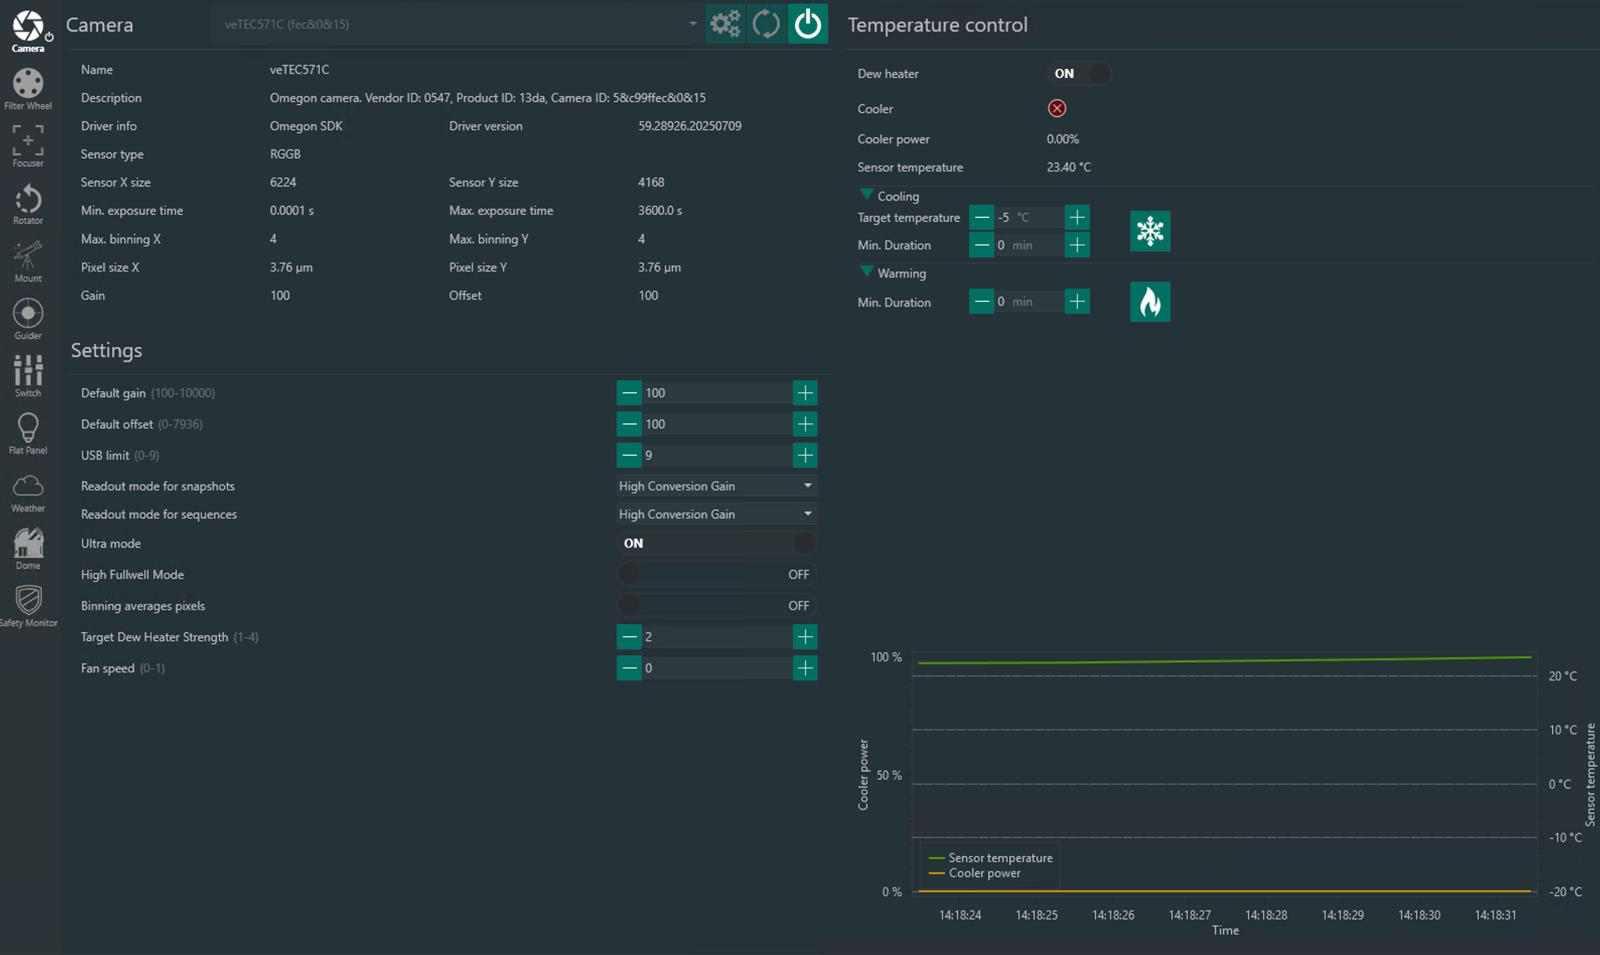Open the Flat Panel icon
Image resolution: width=1600 pixels, height=955 pixels.
pyautogui.click(x=28, y=434)
